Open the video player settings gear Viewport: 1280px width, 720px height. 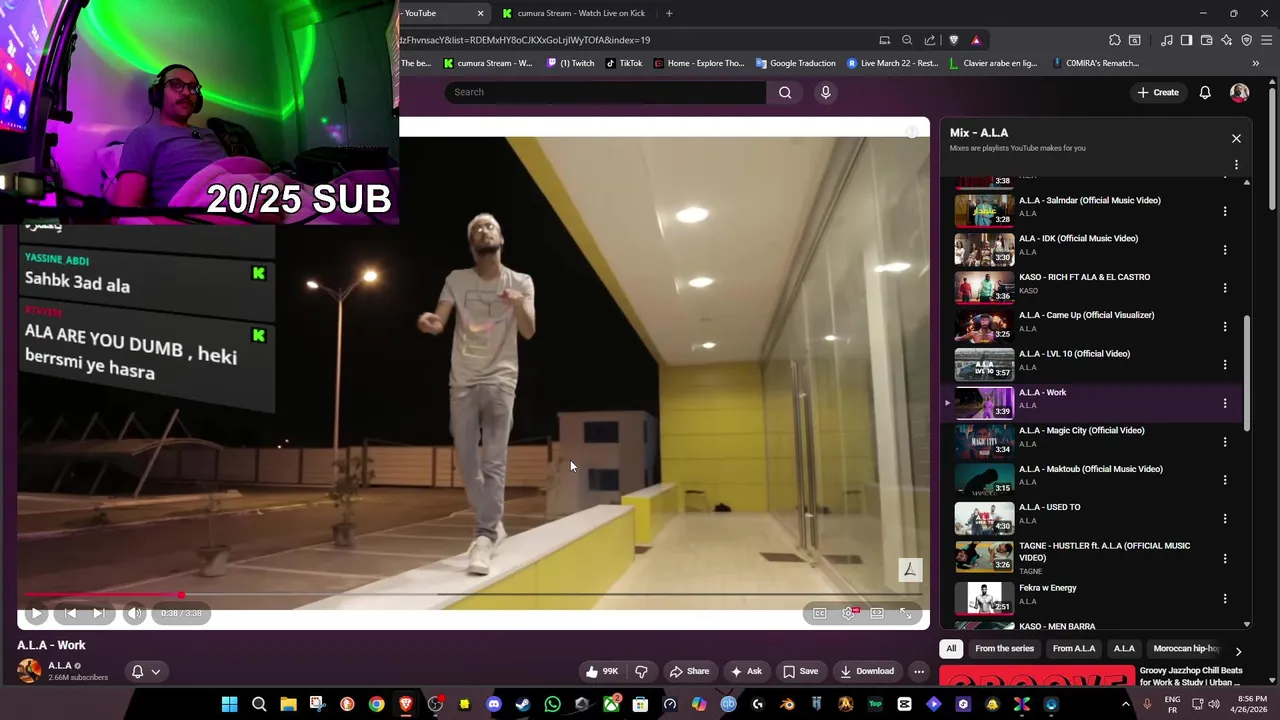[849, 613]
